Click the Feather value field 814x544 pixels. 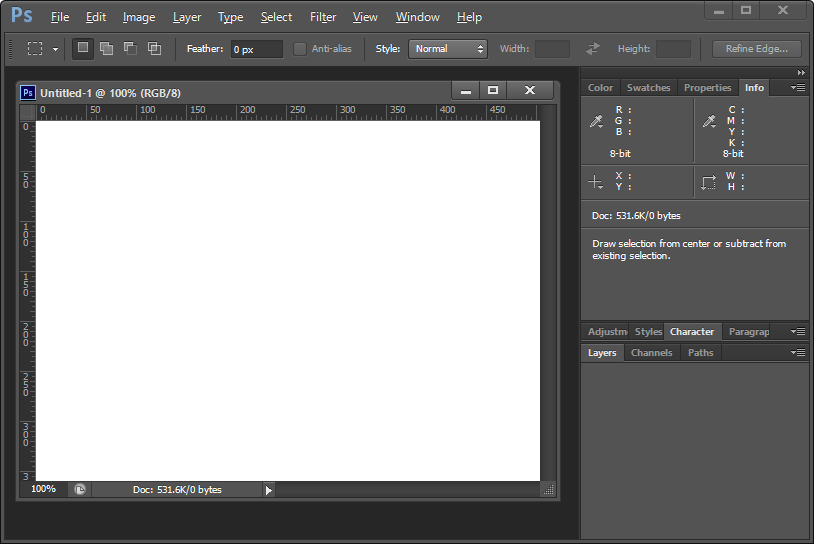click(x=256, y=49)
